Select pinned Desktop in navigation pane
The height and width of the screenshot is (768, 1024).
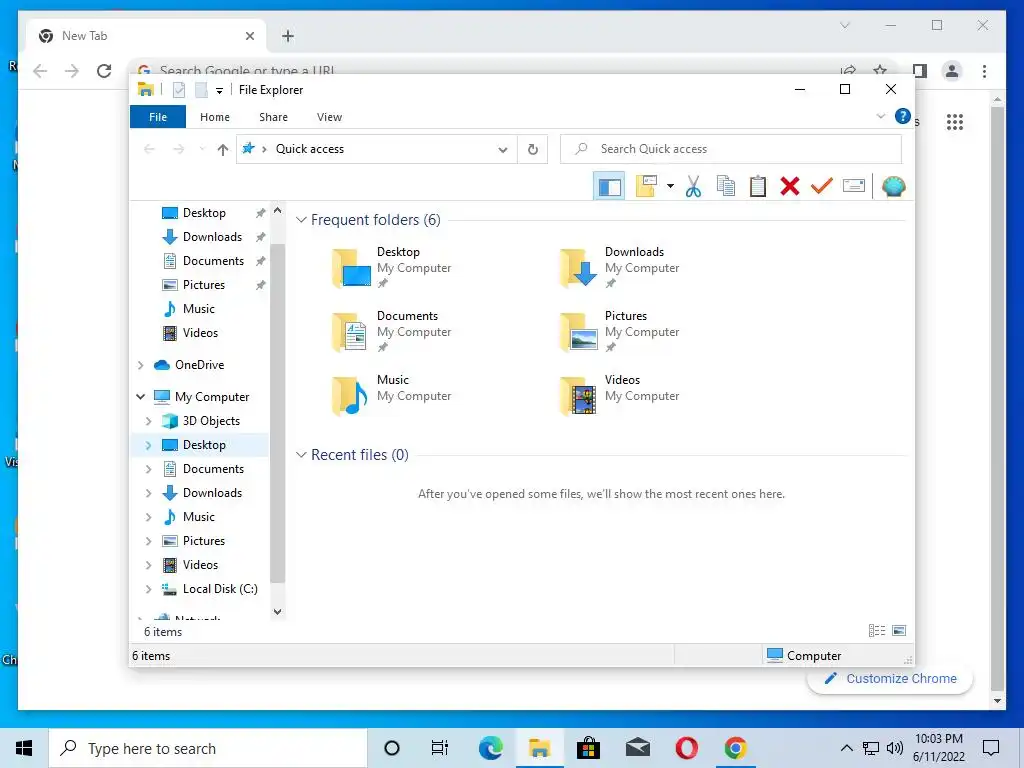(x=204, y=213)
